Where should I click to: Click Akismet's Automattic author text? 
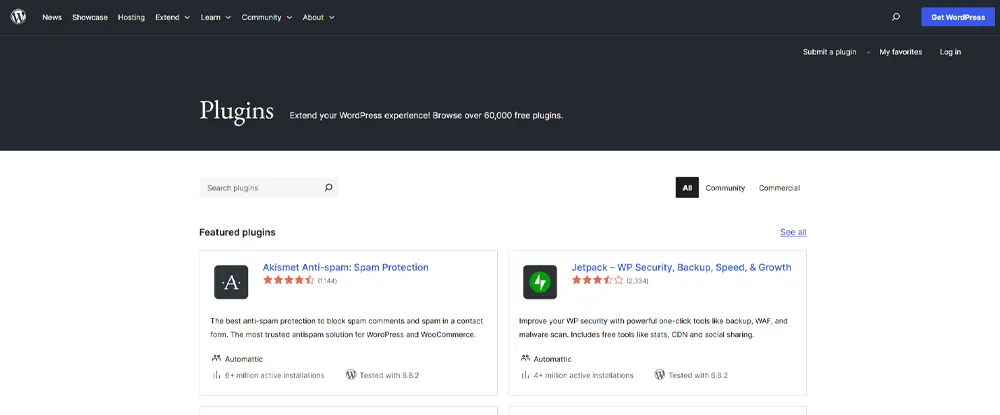click(x=244, y=359)
